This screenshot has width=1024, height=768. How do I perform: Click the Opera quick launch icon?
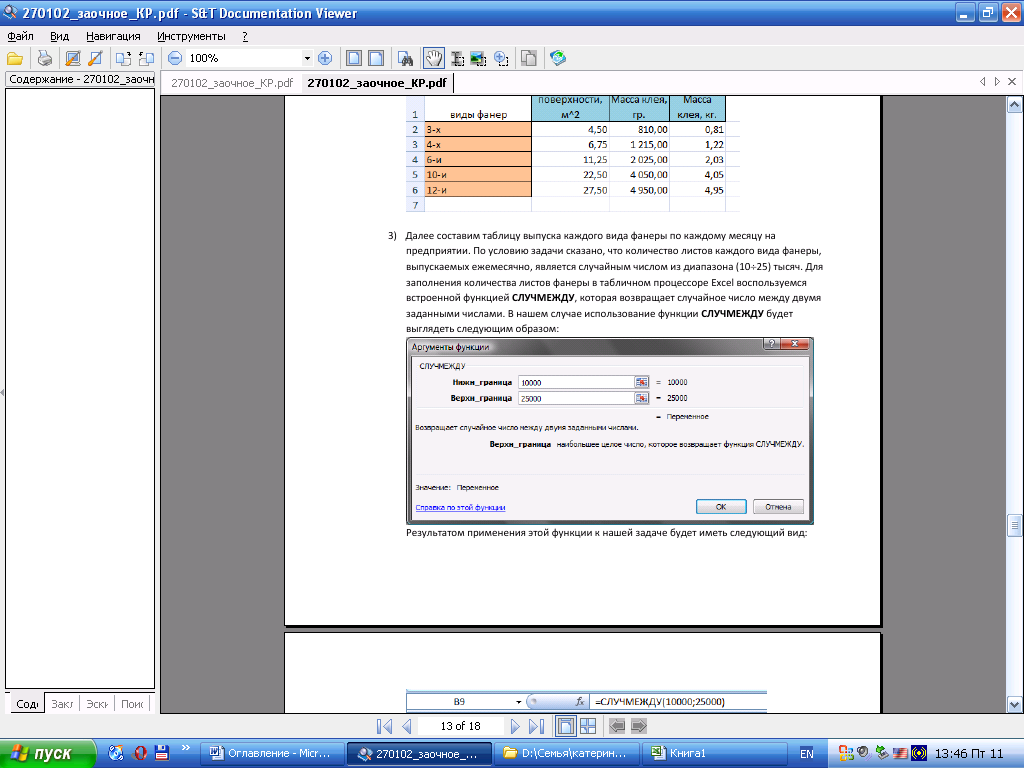click(x=140, y=753)
